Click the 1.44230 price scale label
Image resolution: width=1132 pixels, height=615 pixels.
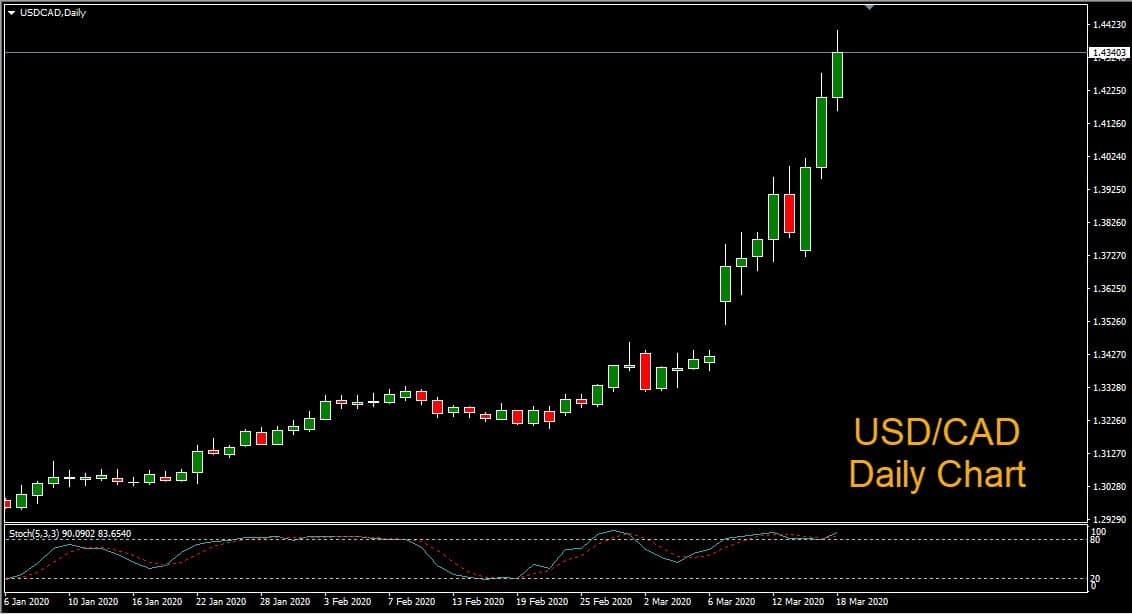(1107, 25)
